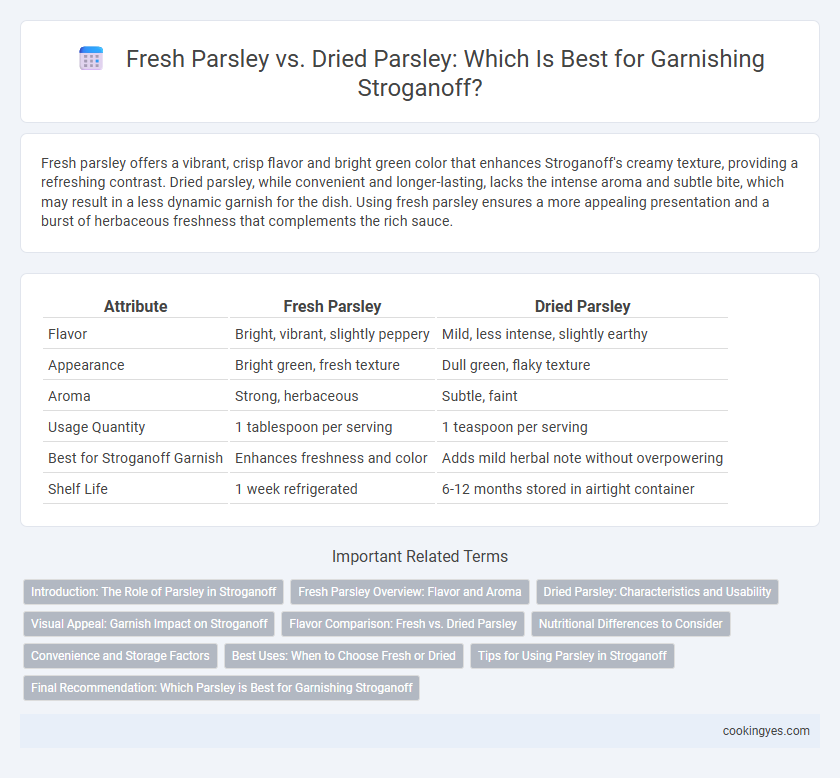Click the Attribute column header
Screen dimensions: 840x778
pos(136,306)
